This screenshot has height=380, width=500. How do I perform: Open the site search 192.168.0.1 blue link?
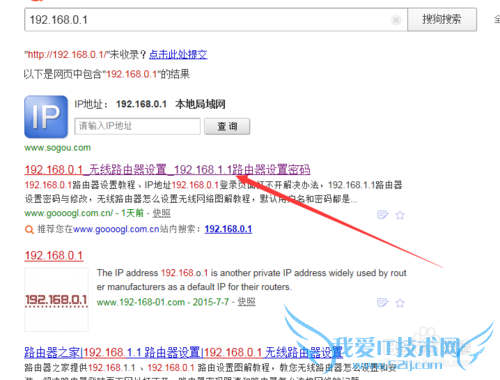228,229
